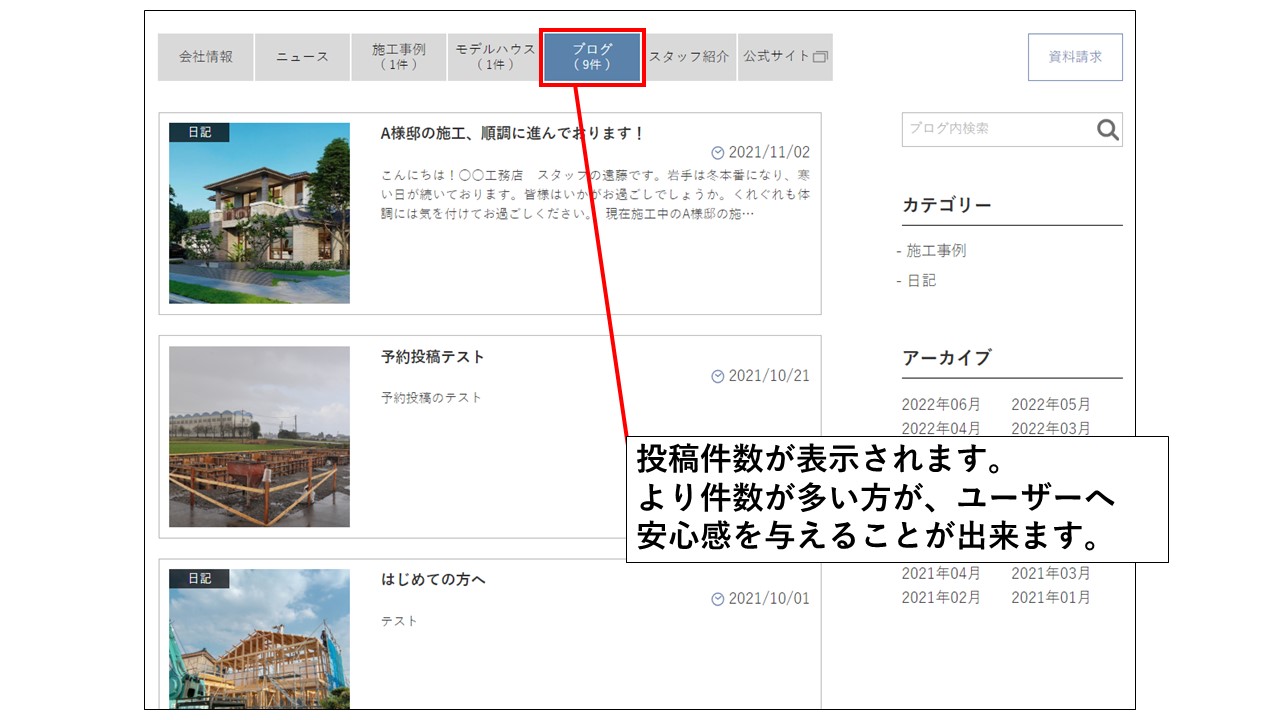Open the 予約投稿テスト post title
The height and width of the screenshot is (720, 1280).
pyautogui.click(x=432, y=357)
